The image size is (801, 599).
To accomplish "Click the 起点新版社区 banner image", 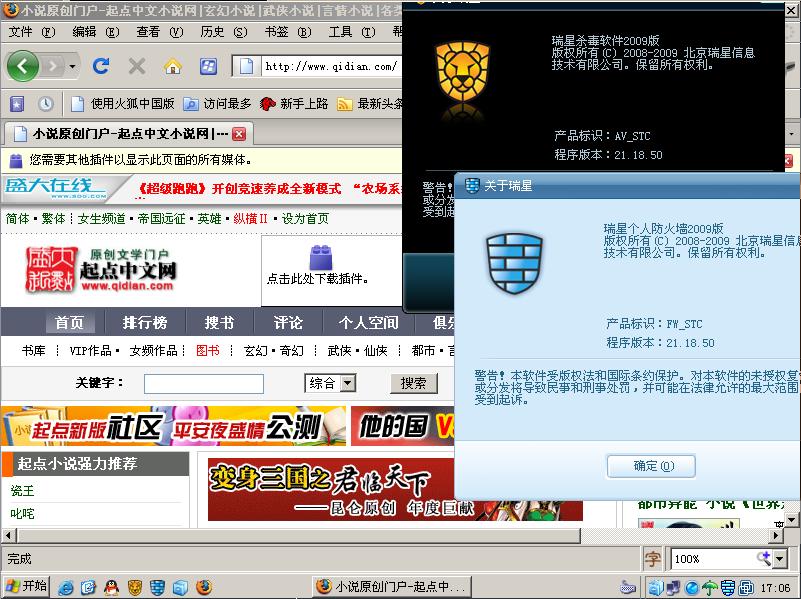I will (174, 426).
